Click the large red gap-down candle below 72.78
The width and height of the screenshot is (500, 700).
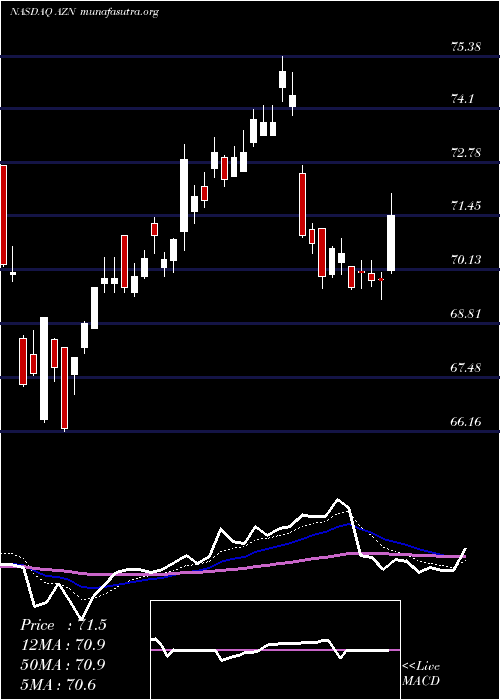303,204
